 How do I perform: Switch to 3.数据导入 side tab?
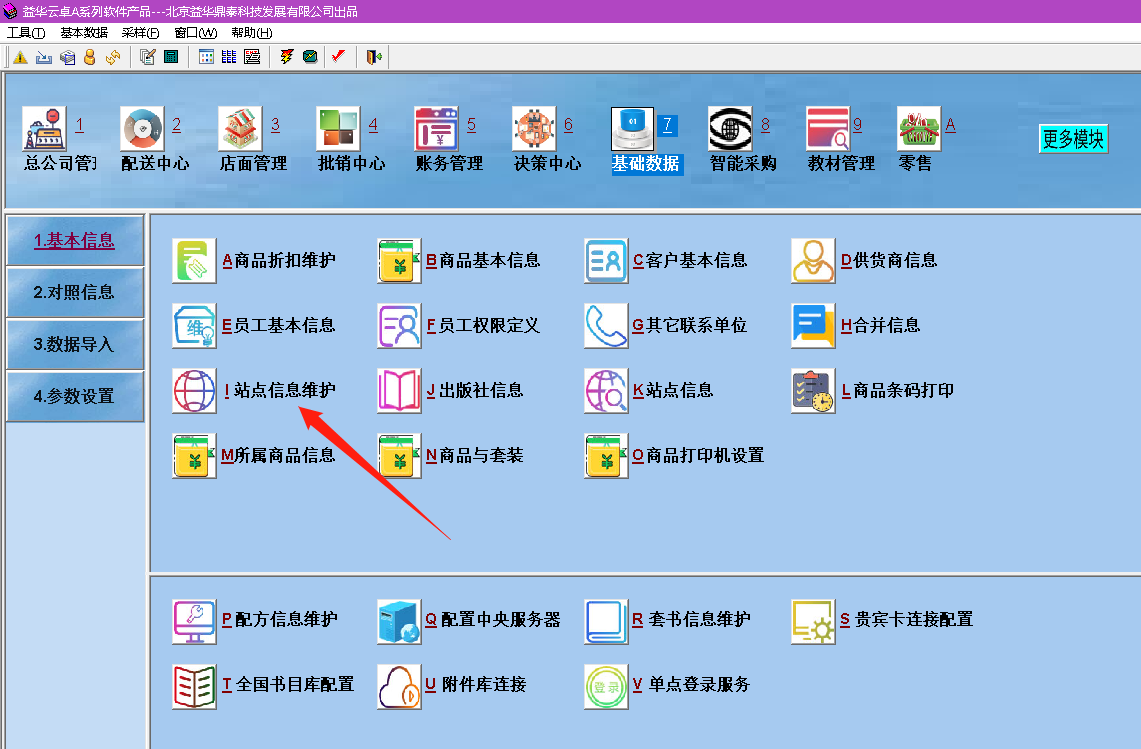pyautogui.click(x=75, y=345)
